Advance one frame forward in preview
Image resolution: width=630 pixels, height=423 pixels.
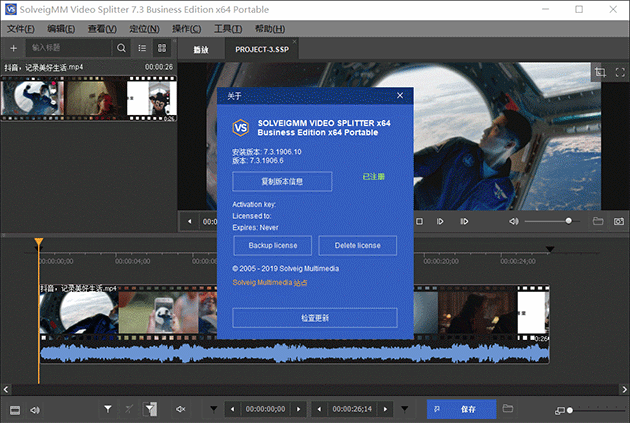(440, 221)
